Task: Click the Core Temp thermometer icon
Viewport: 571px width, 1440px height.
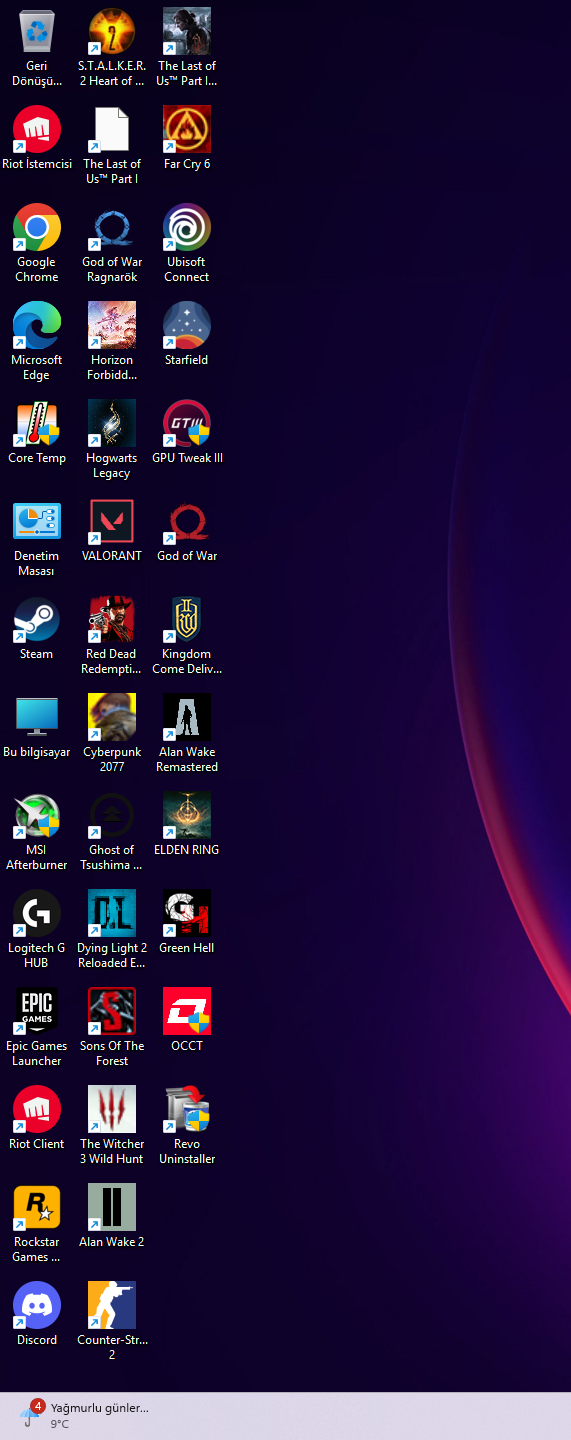Action: click(x=37, y=425)
